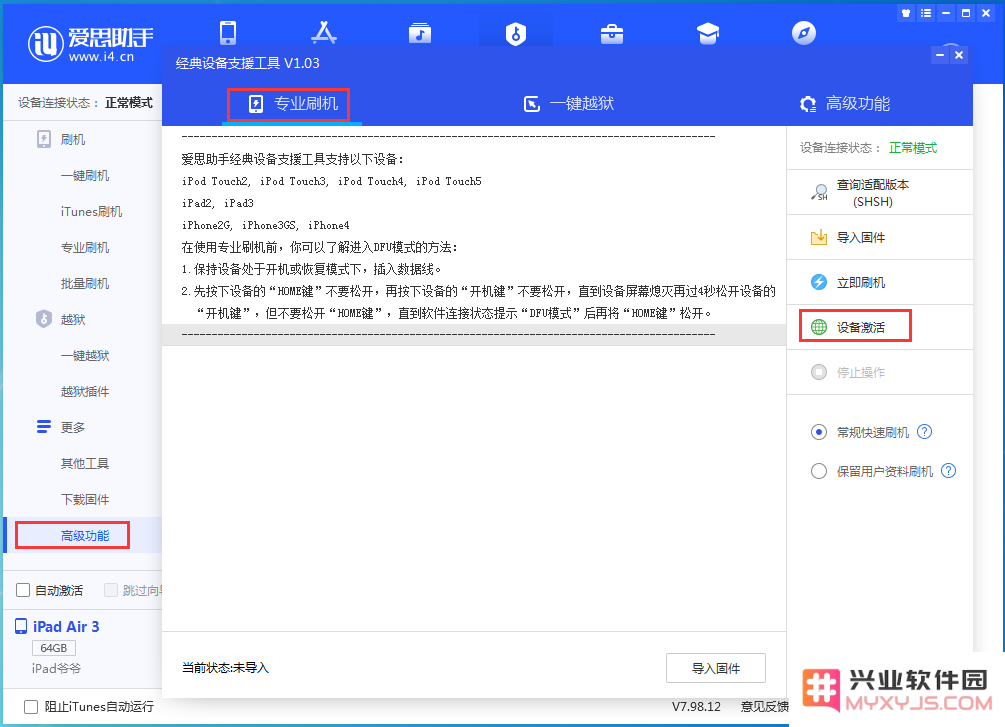Open iTunes刷机 in sidebar
The width and height of the screenshot is (1005, 727).
(x=91, y=212)
